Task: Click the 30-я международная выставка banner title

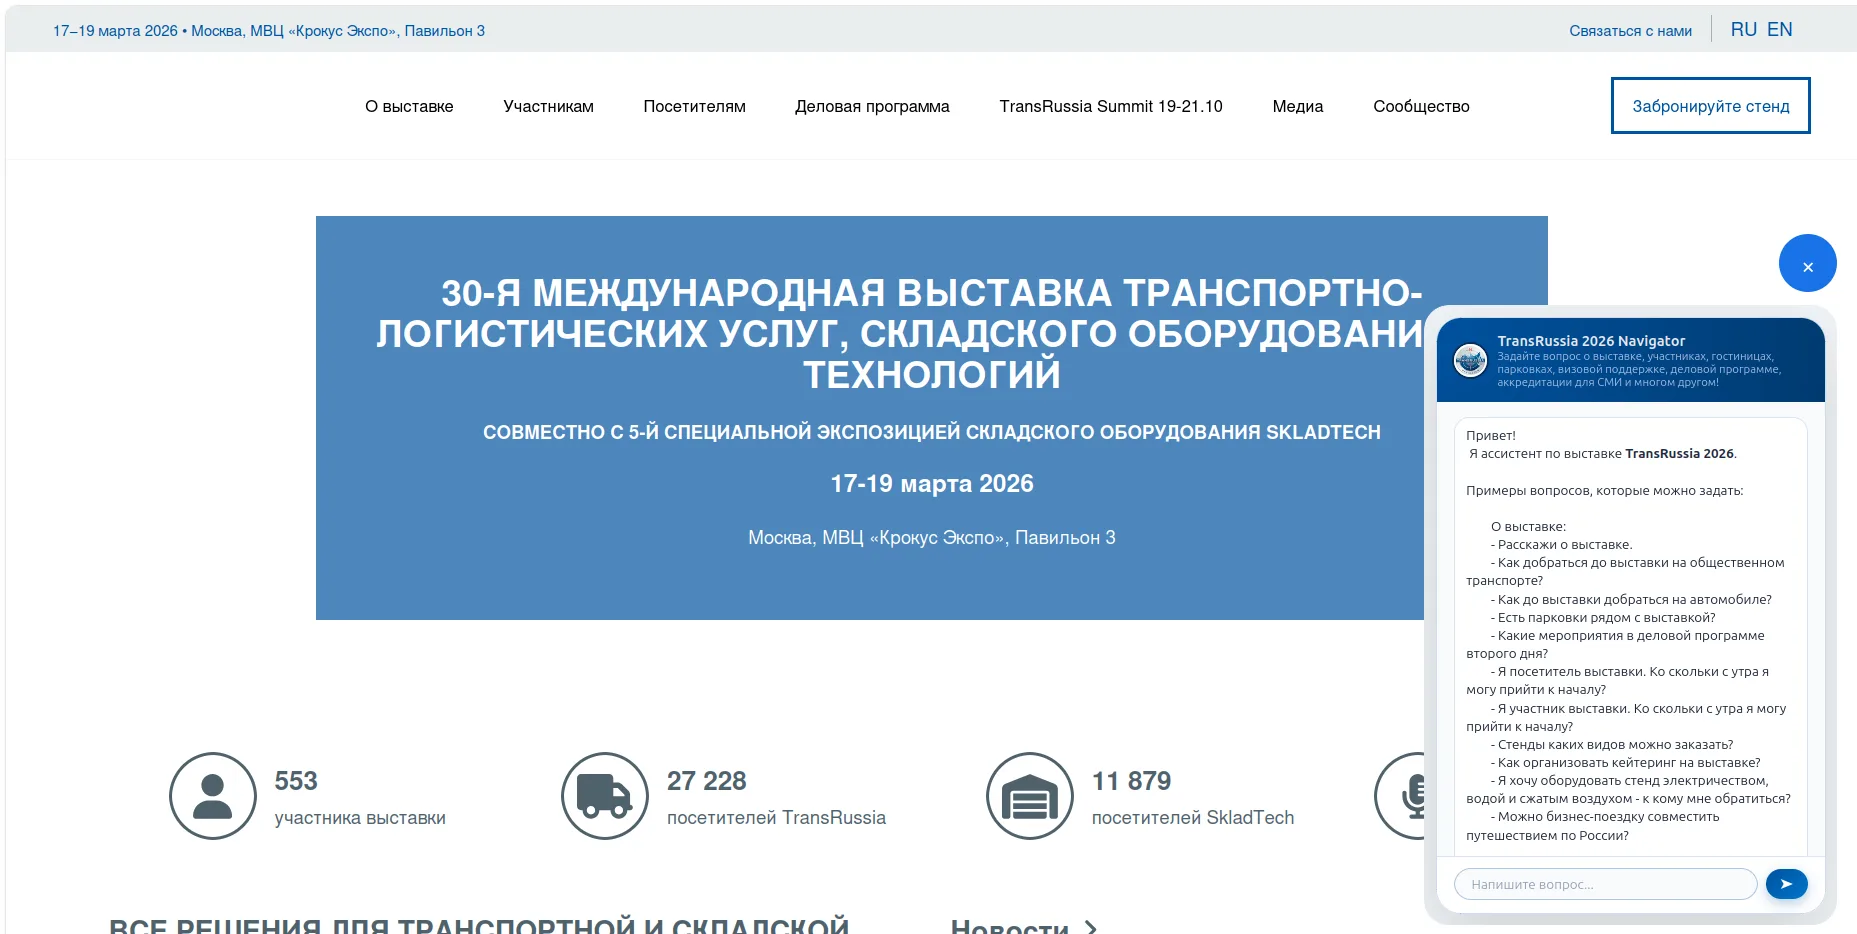Action: (900, 333)
